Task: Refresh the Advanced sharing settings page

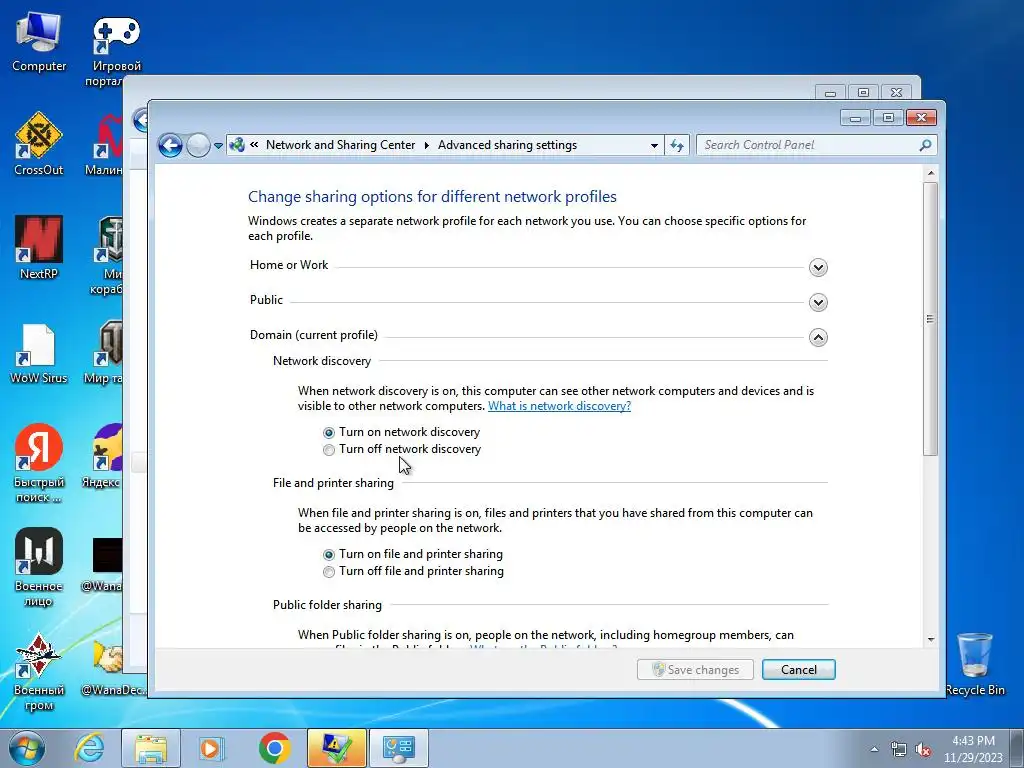Action: click(677, 146)
